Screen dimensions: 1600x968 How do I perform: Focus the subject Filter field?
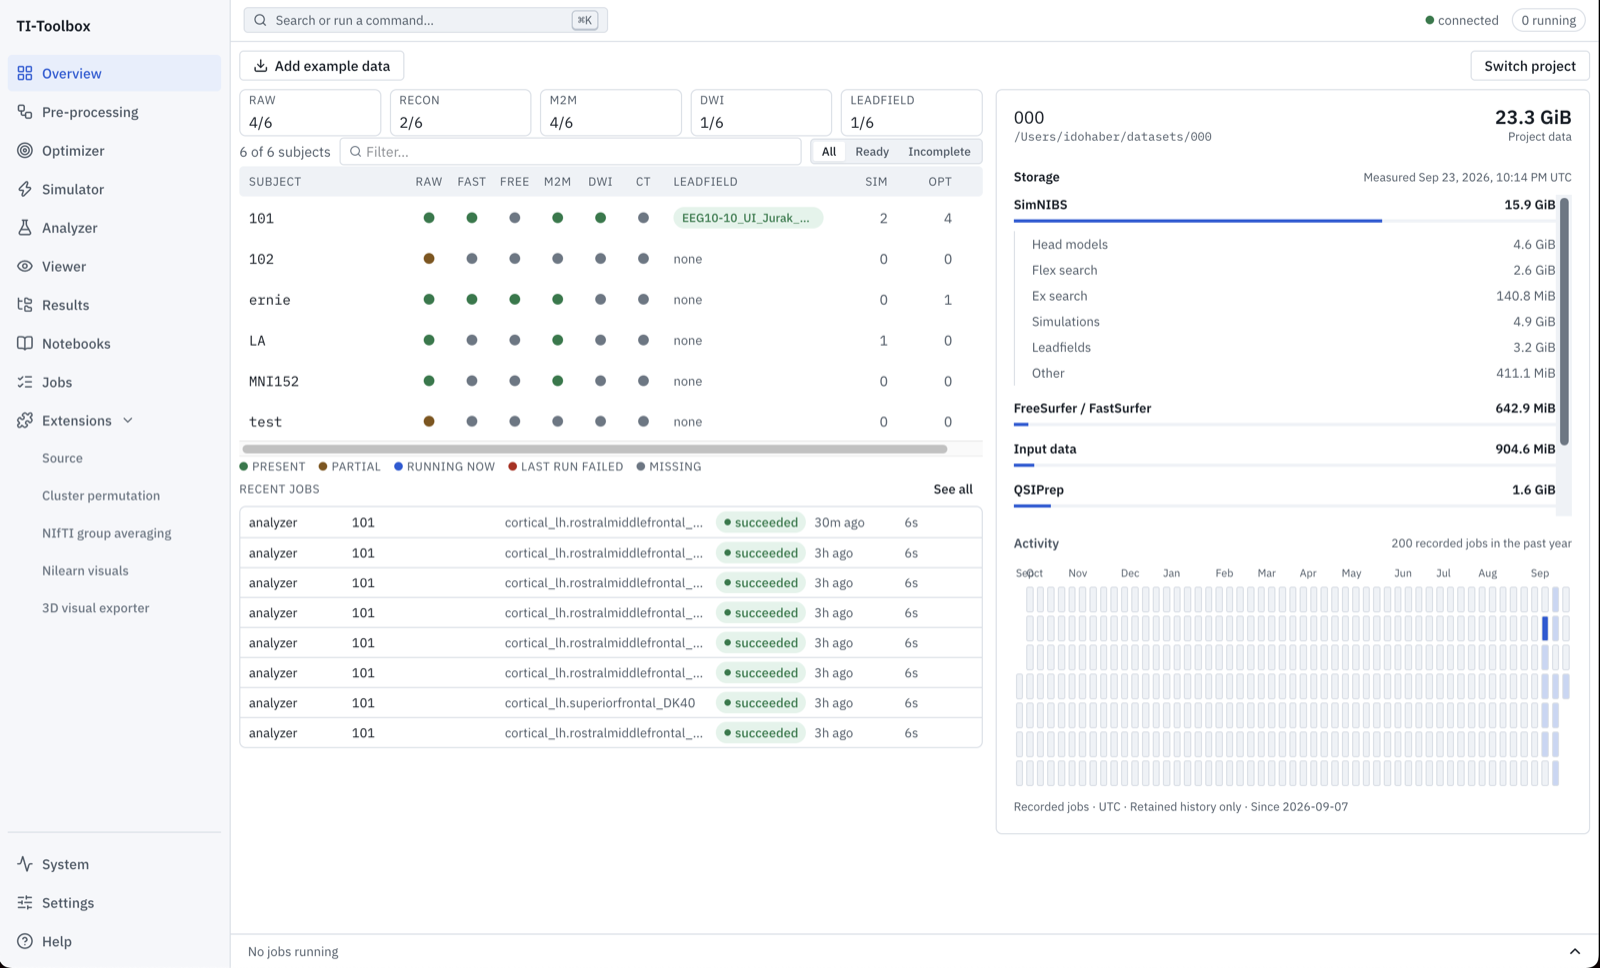tap(571, 152)
